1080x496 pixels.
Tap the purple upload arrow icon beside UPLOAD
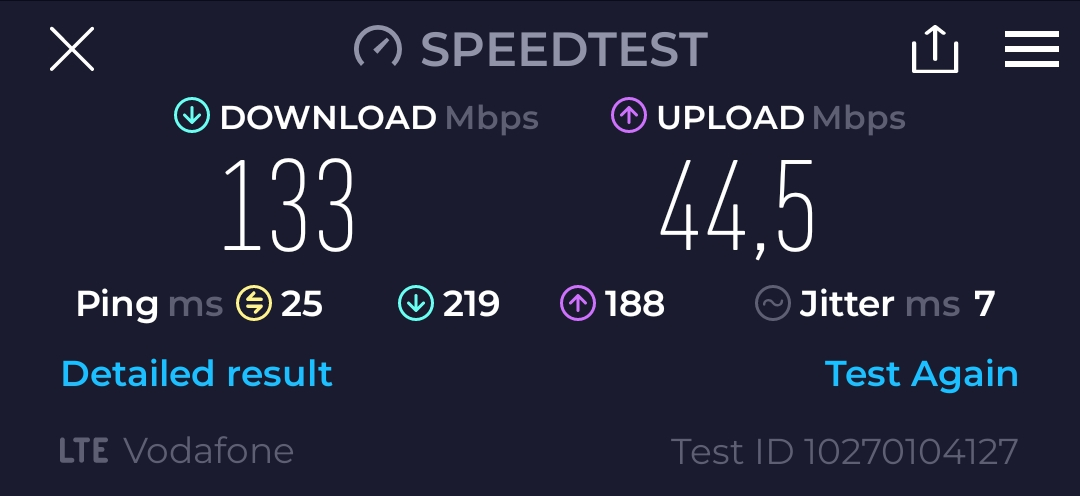coord(628,115)
